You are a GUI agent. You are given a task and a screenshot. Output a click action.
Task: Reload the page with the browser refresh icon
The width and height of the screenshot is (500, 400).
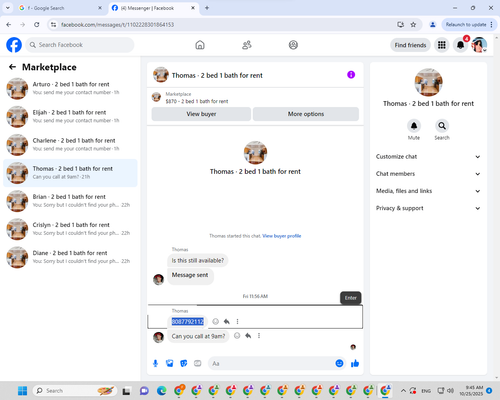pos(37,24)
